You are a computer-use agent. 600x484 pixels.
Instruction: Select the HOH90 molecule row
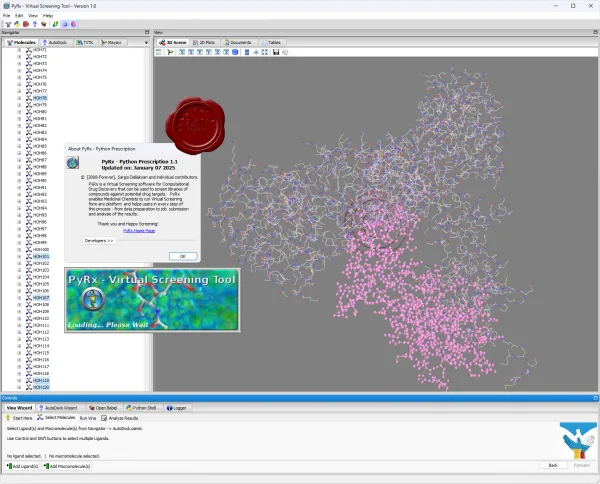(40, 181)
